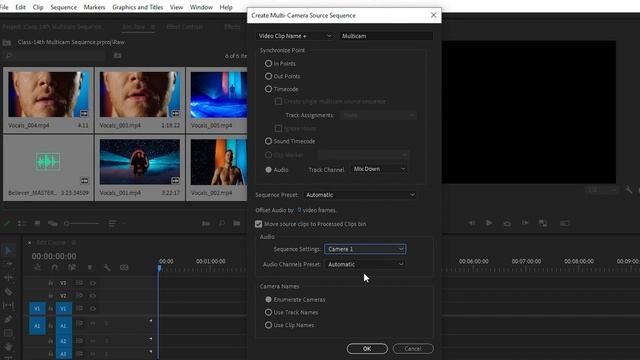
Task: Open the Clip menu
Action: (38, 7)
